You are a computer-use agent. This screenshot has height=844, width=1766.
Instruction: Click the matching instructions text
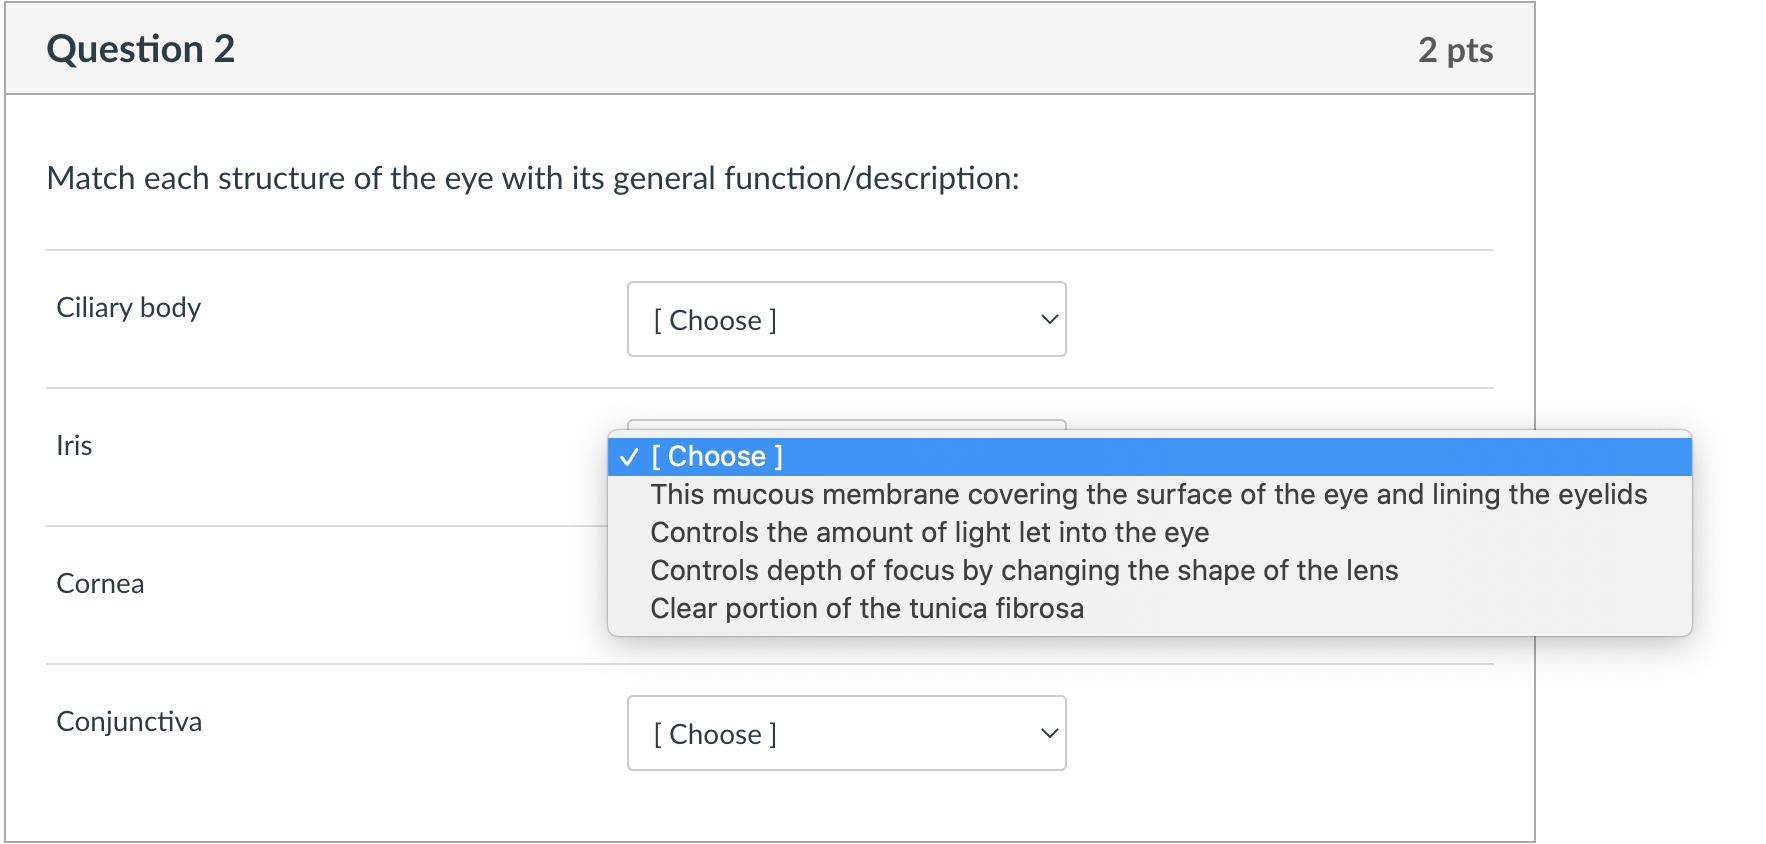[x=533, y=178]
